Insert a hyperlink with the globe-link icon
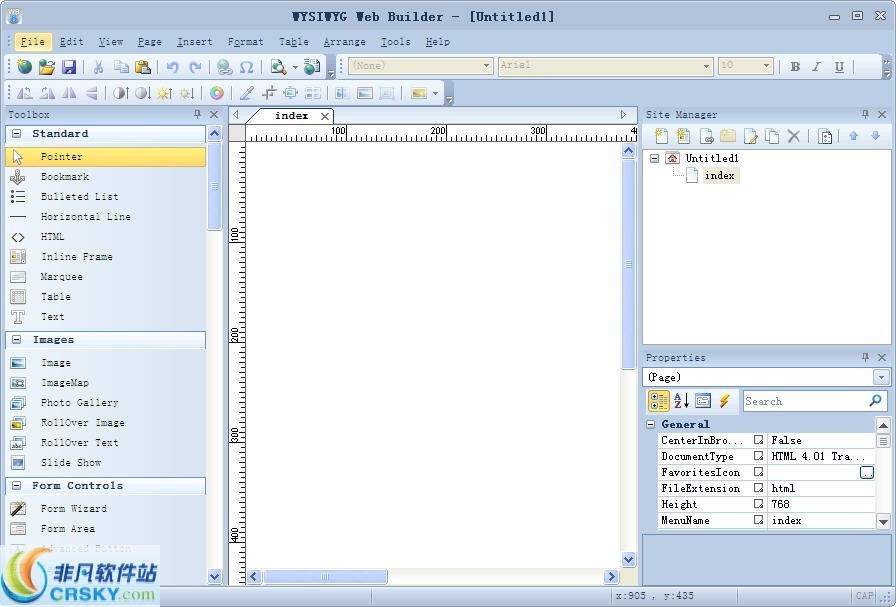 pos(225,67)
